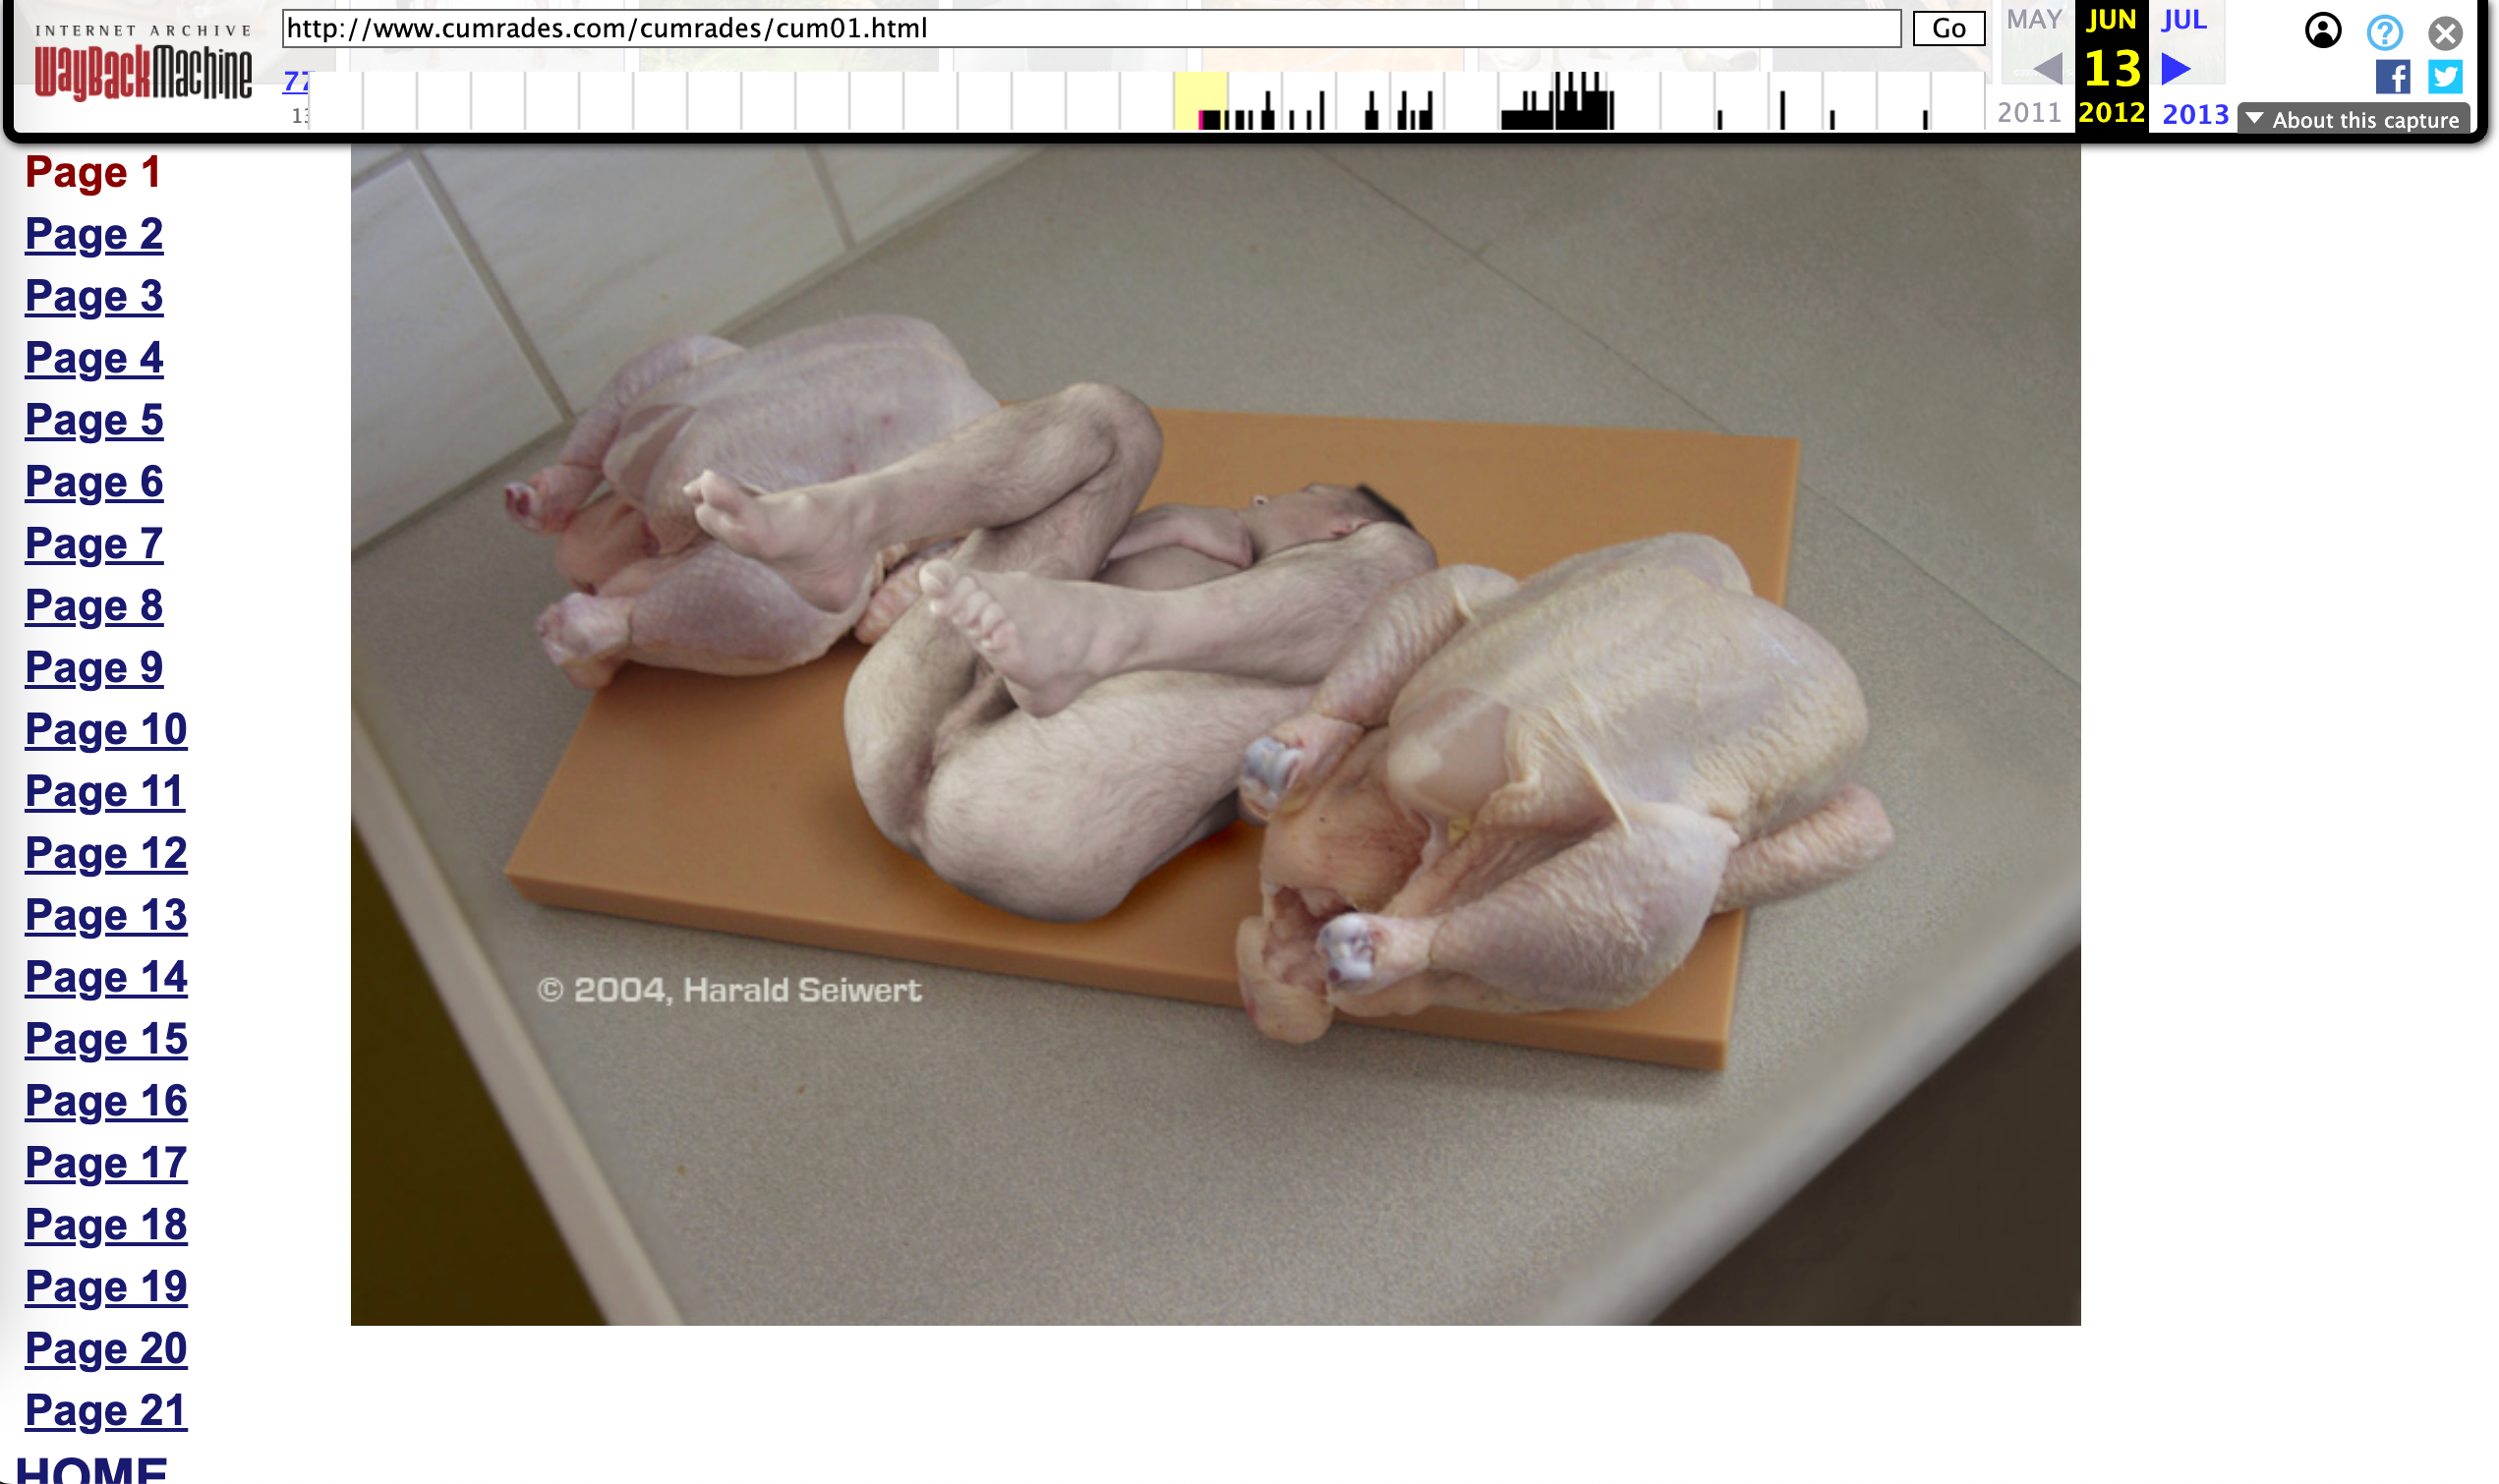
Task: Go to next capture with blue arrow
Action: click(x=2176, y=69)
